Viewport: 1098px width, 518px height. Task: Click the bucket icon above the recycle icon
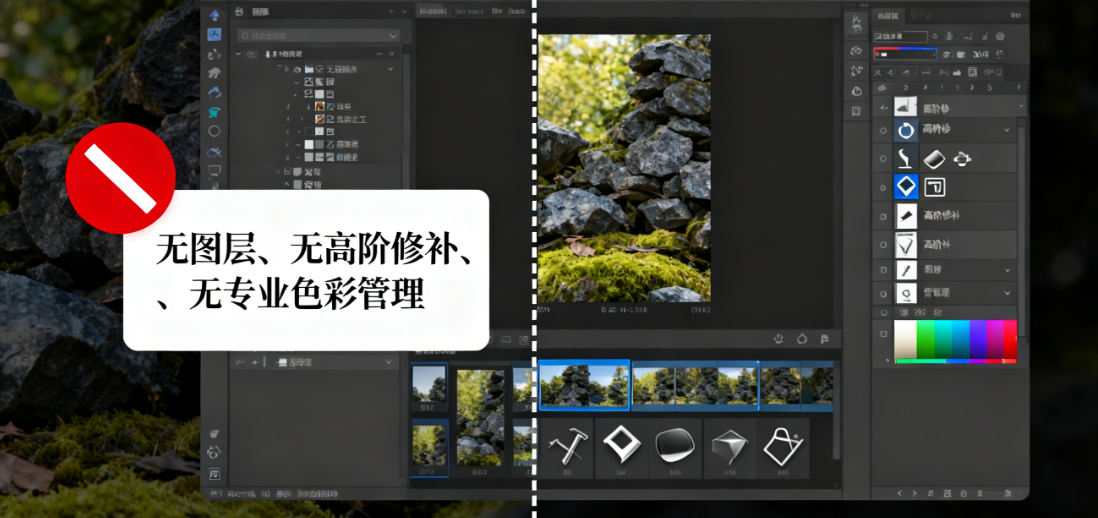point(214,434)
